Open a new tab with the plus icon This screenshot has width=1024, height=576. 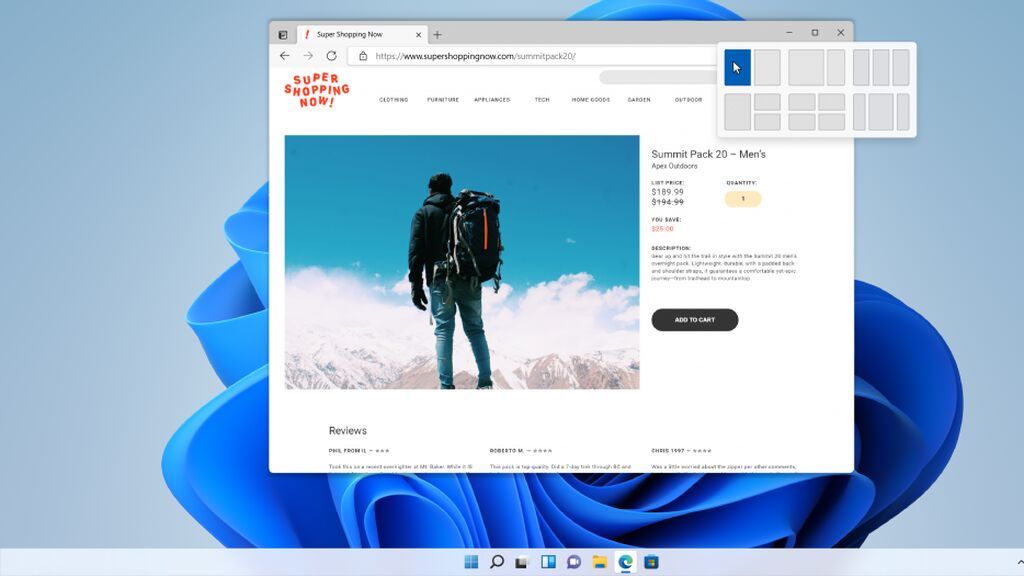(x=437, y=34)
